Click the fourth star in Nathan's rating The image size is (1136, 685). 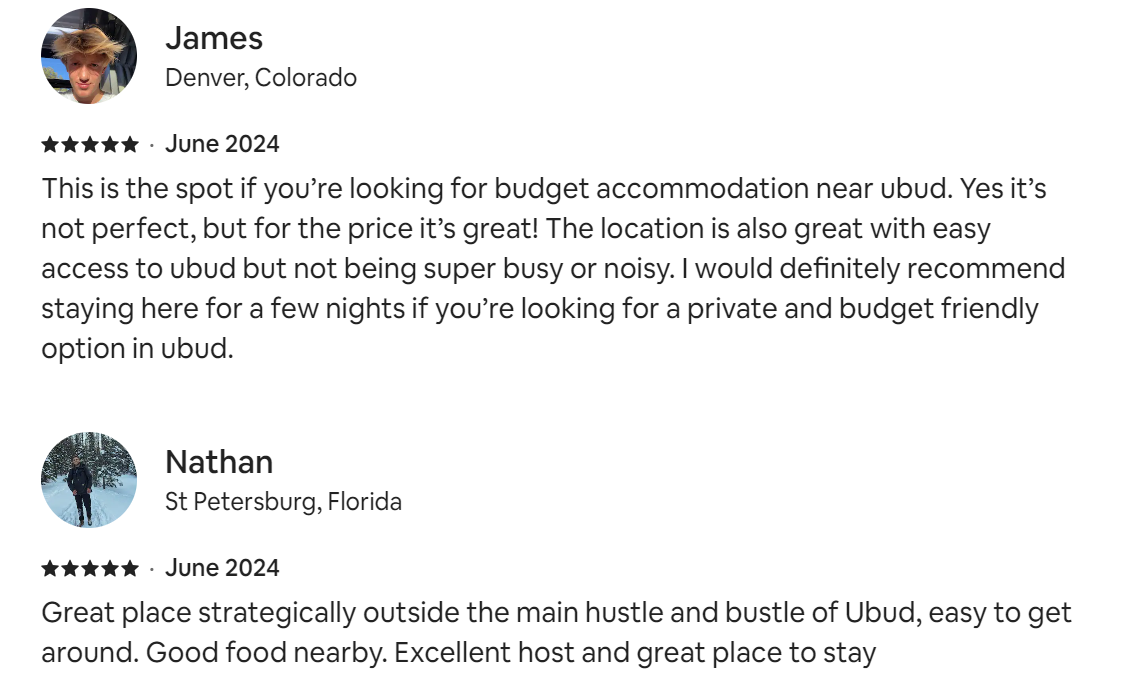110,569
